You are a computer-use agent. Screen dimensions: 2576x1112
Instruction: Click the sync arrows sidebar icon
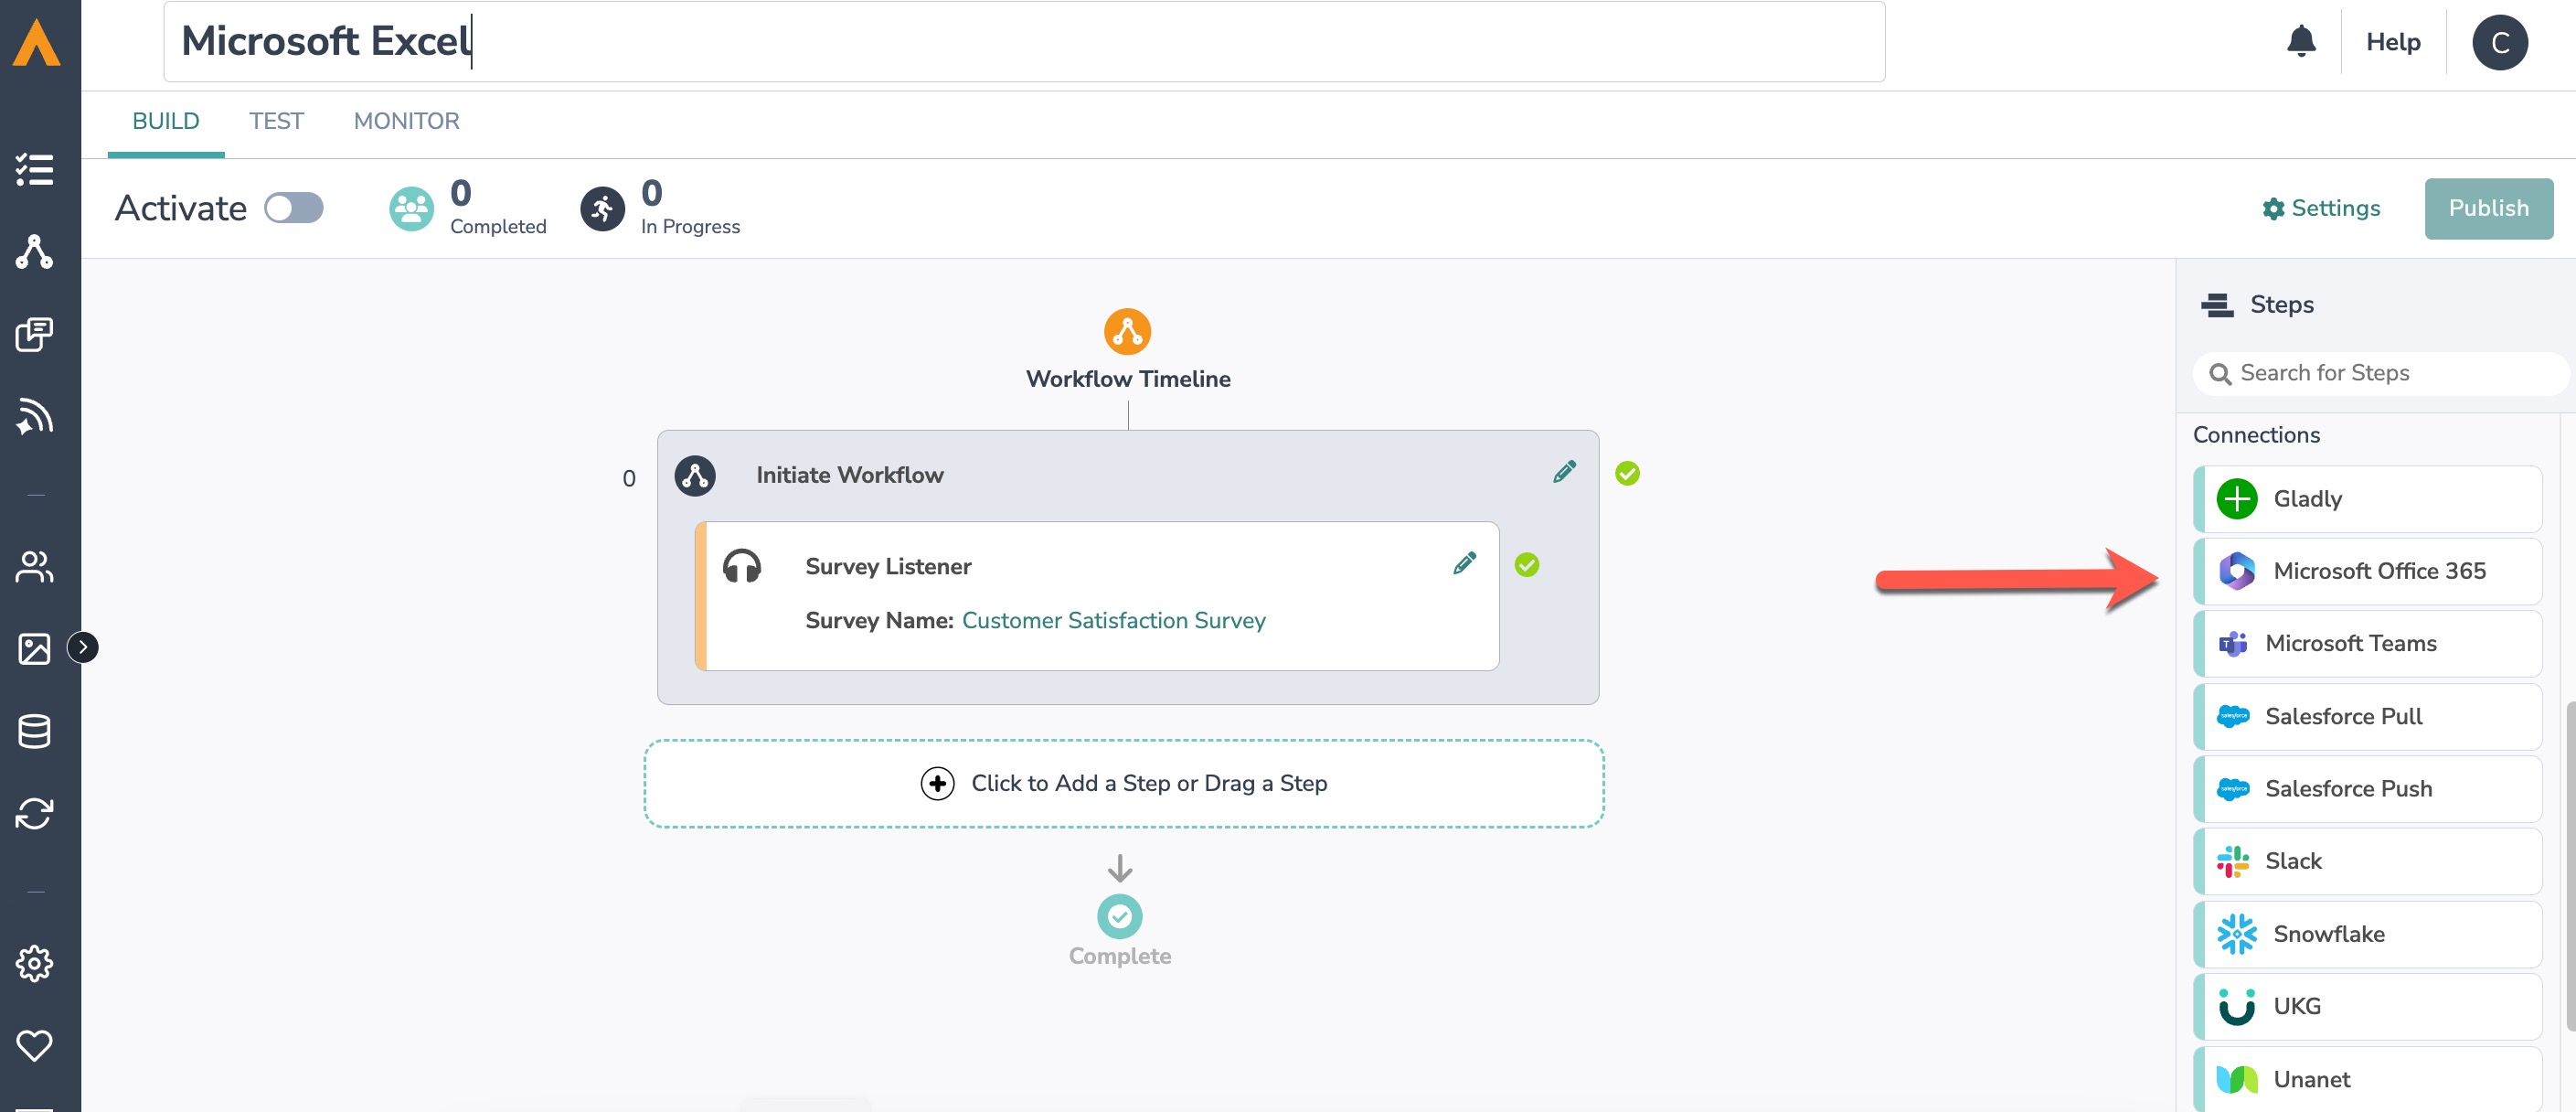[x=35, y=813]
